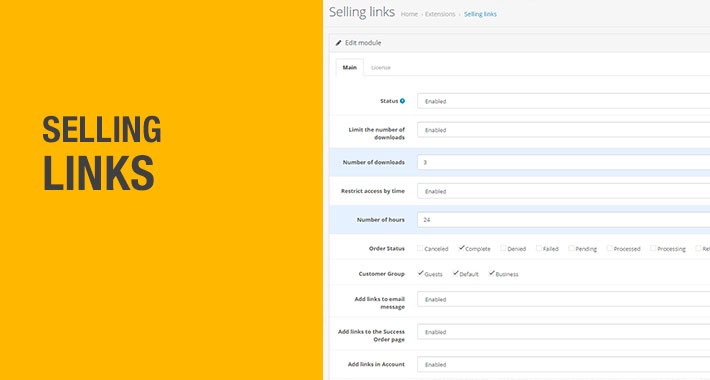Click the Customer Group label
Viewport: 710px width, 380px height.
[381, 274]
